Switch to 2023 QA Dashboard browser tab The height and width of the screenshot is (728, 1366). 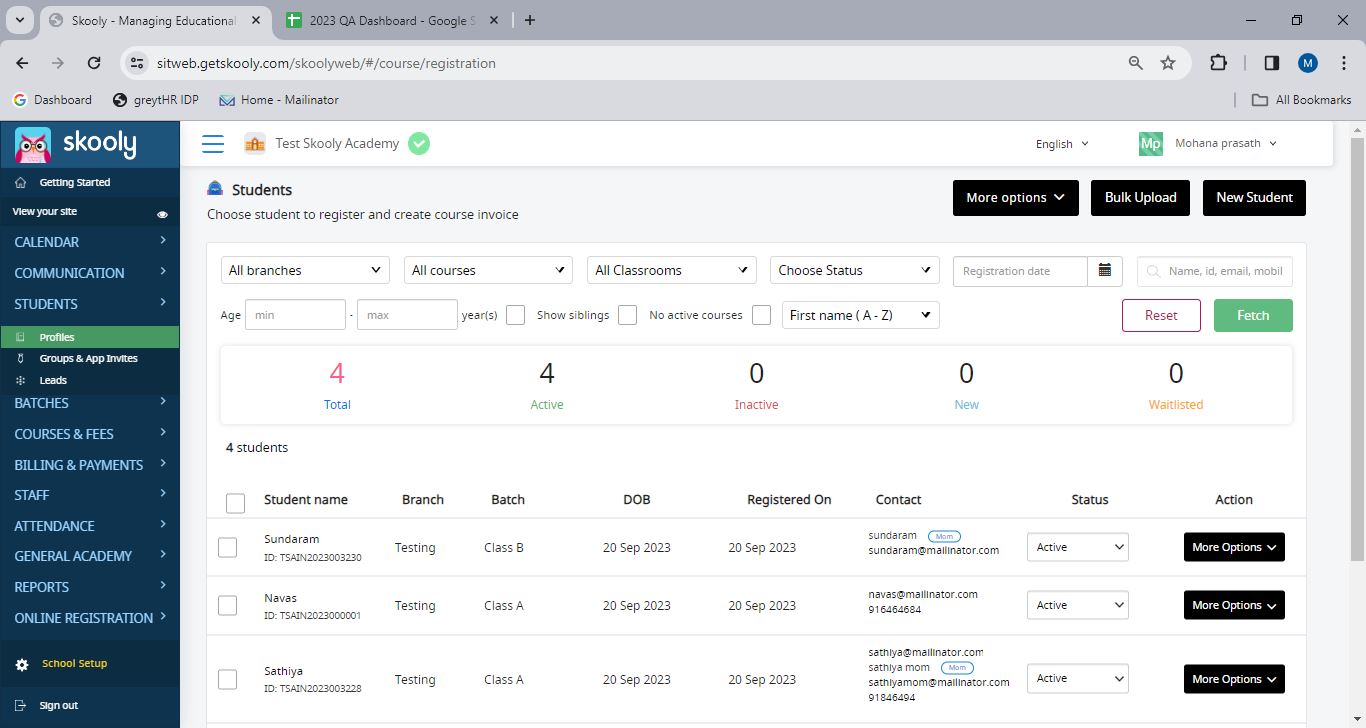(x=390, y=20)
